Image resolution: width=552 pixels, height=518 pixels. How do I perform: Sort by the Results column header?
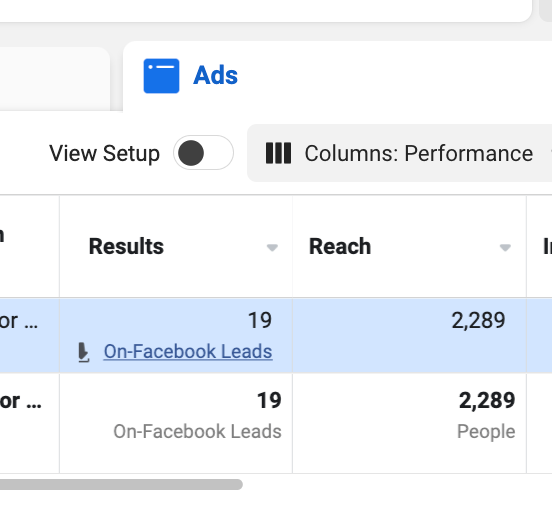pos(126,246)
